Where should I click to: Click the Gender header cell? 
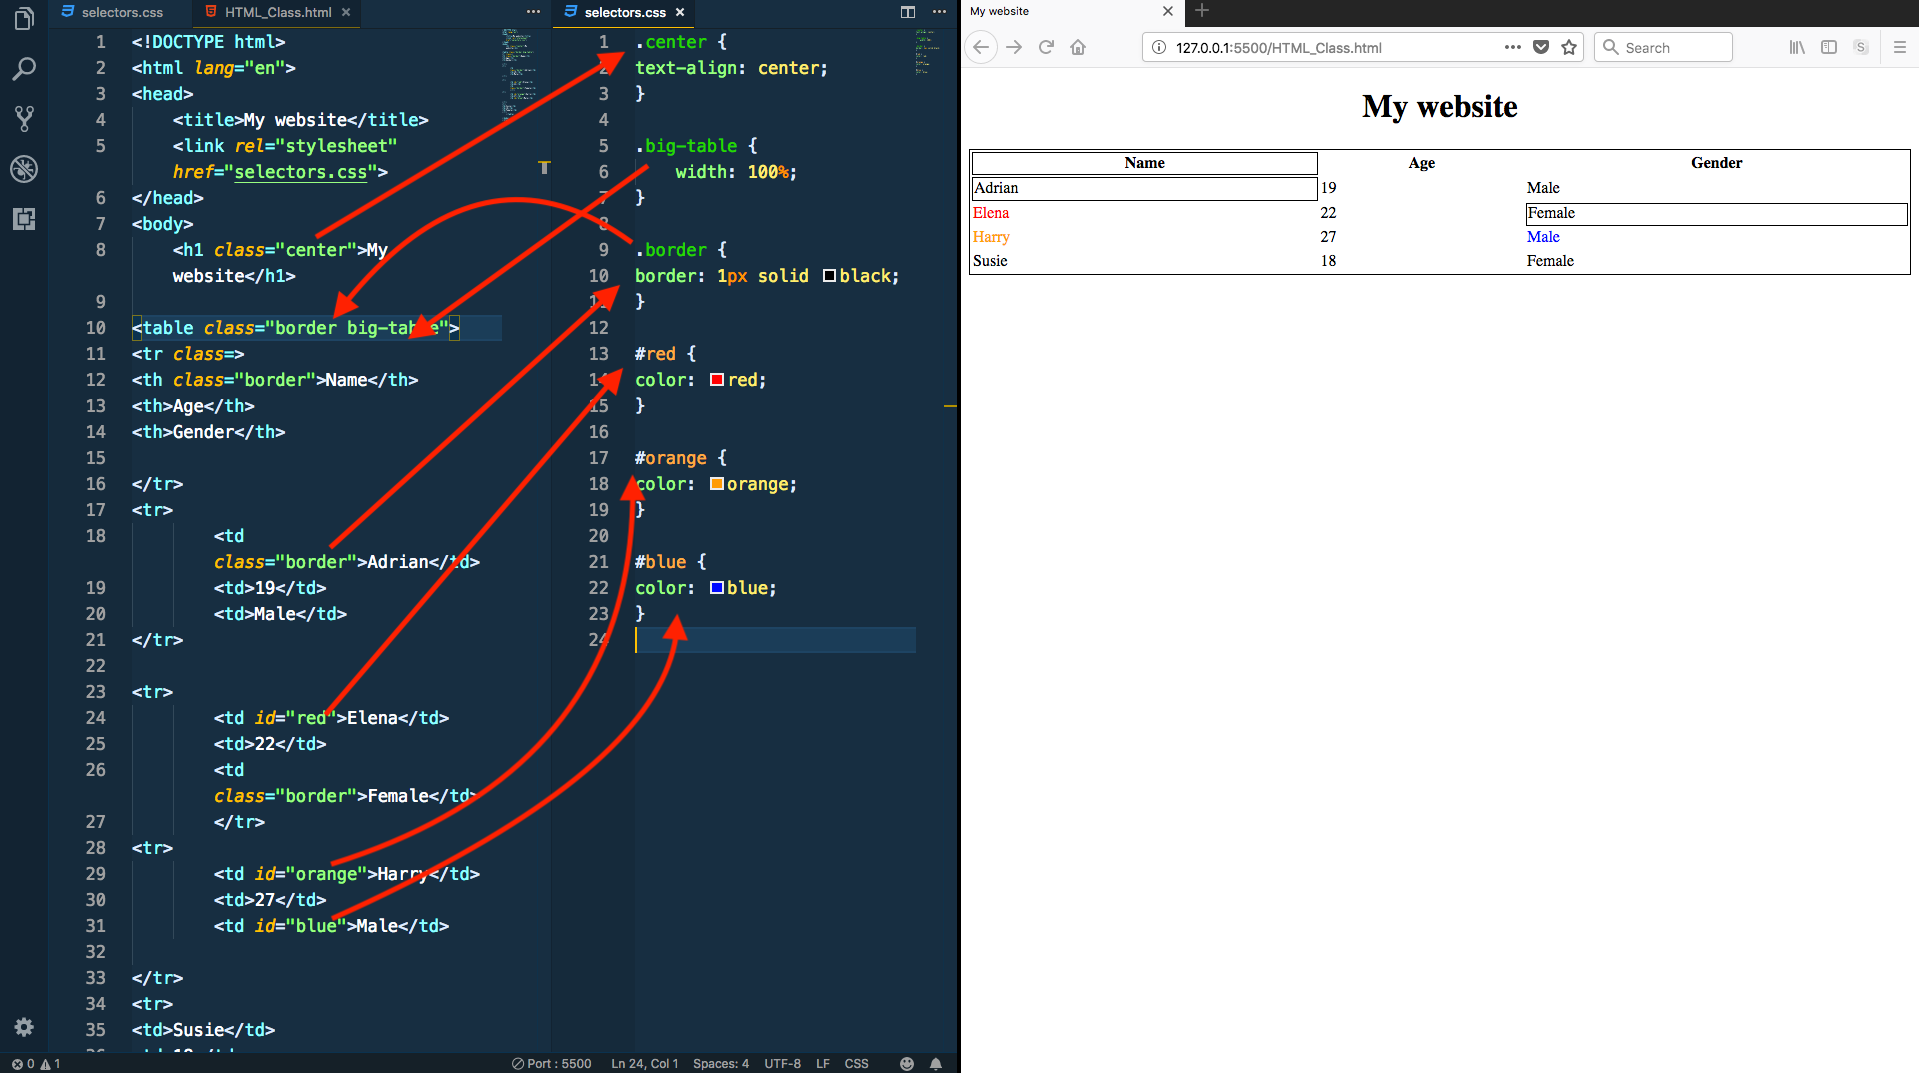[1716, 163]
